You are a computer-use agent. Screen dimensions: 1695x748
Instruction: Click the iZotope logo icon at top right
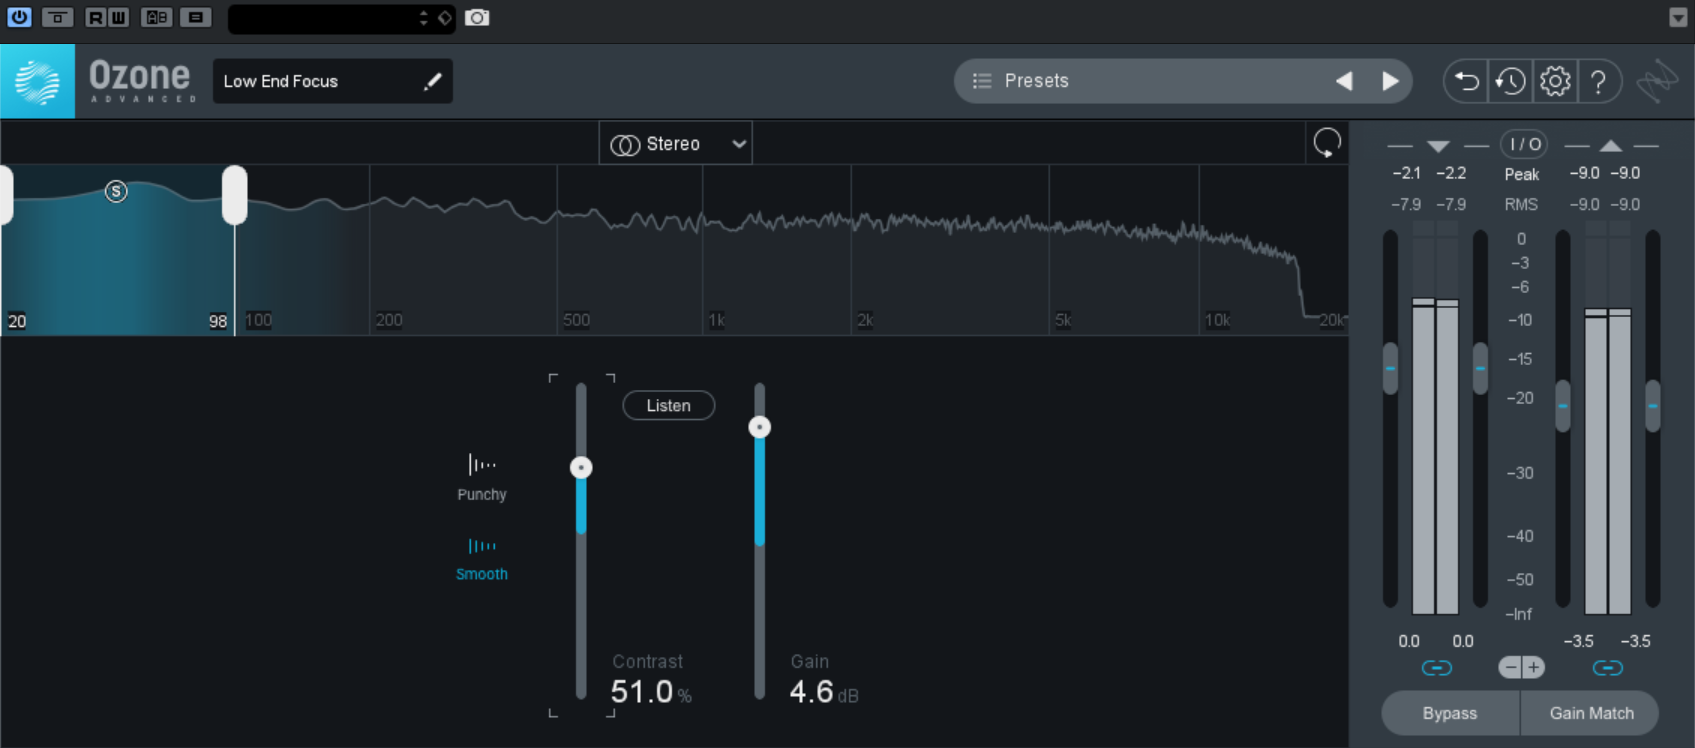tap(1657, 81)
